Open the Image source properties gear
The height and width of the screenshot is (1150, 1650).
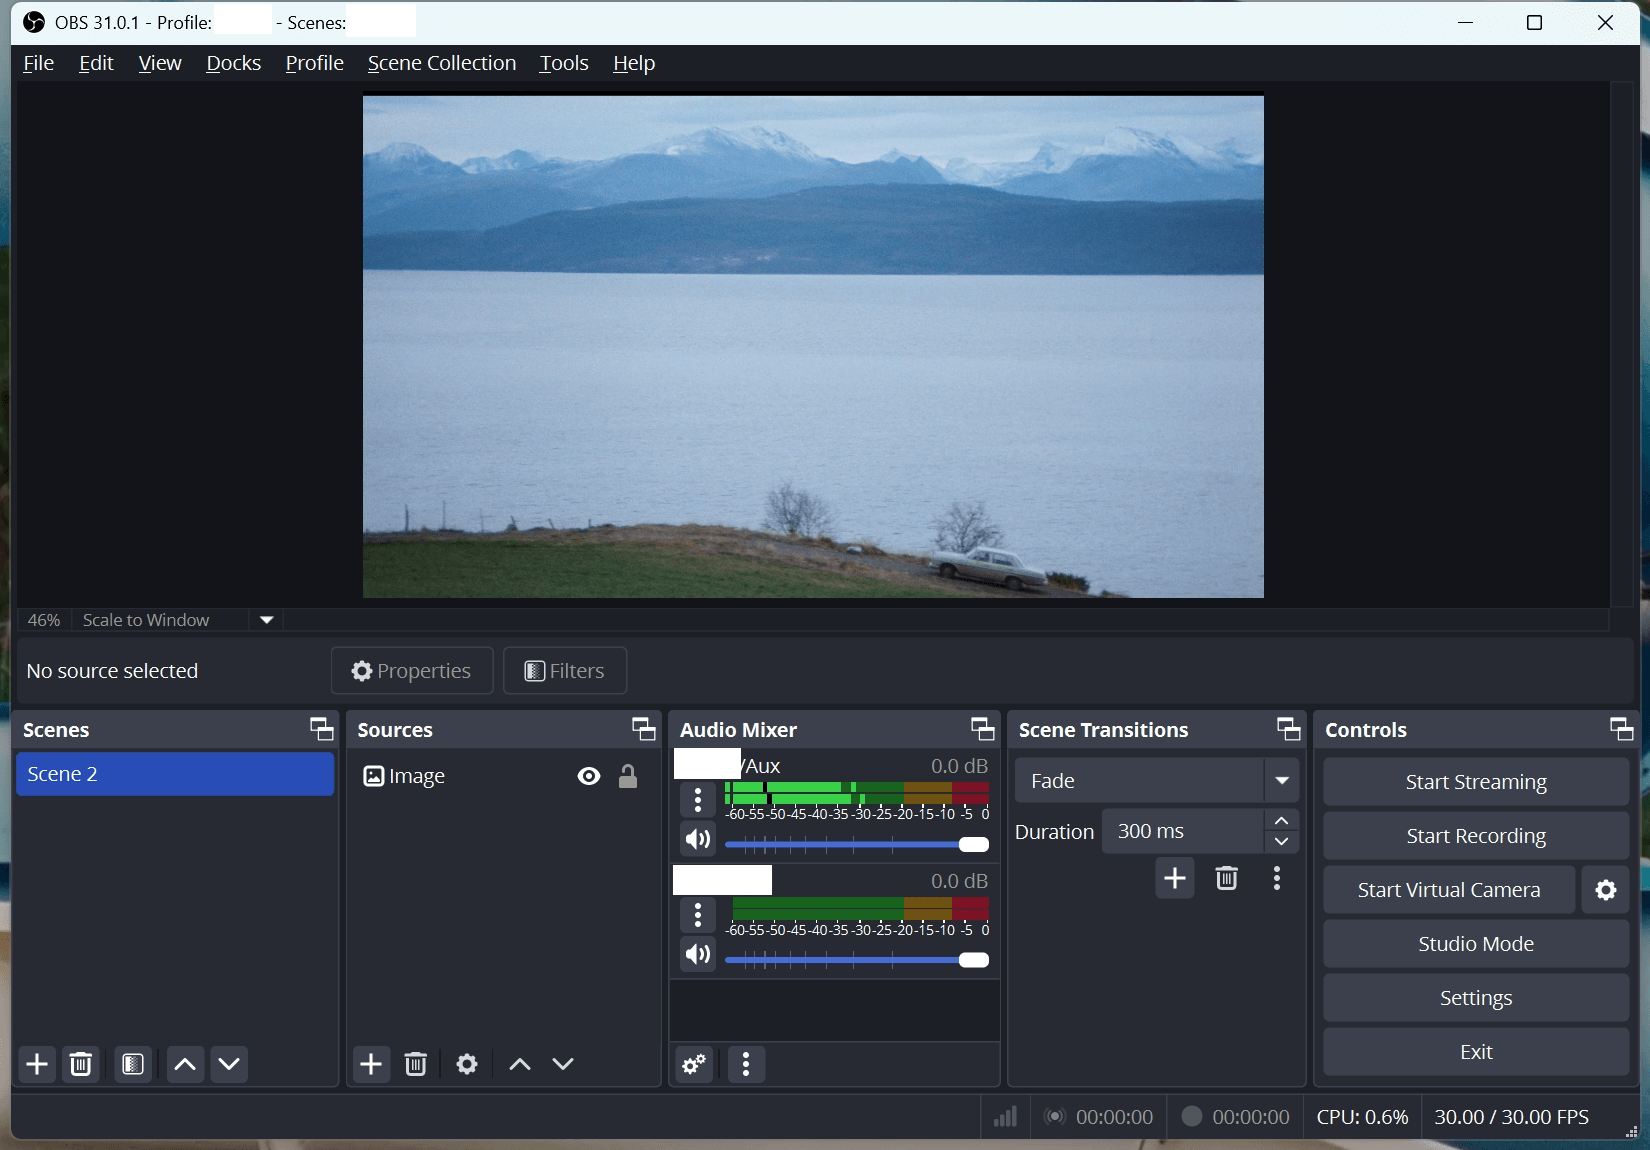point(466,1064)
